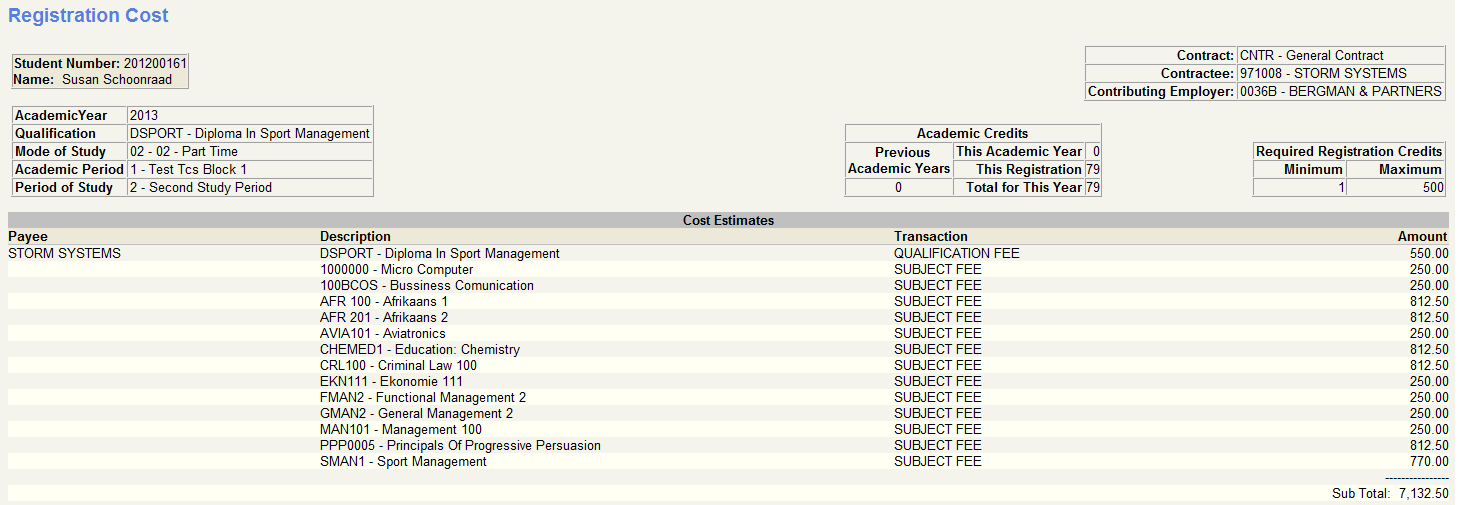This screenshot has width=1479, height=505.
Task: Click the Cost Estimates section header bar
Action: pos(728,220)
